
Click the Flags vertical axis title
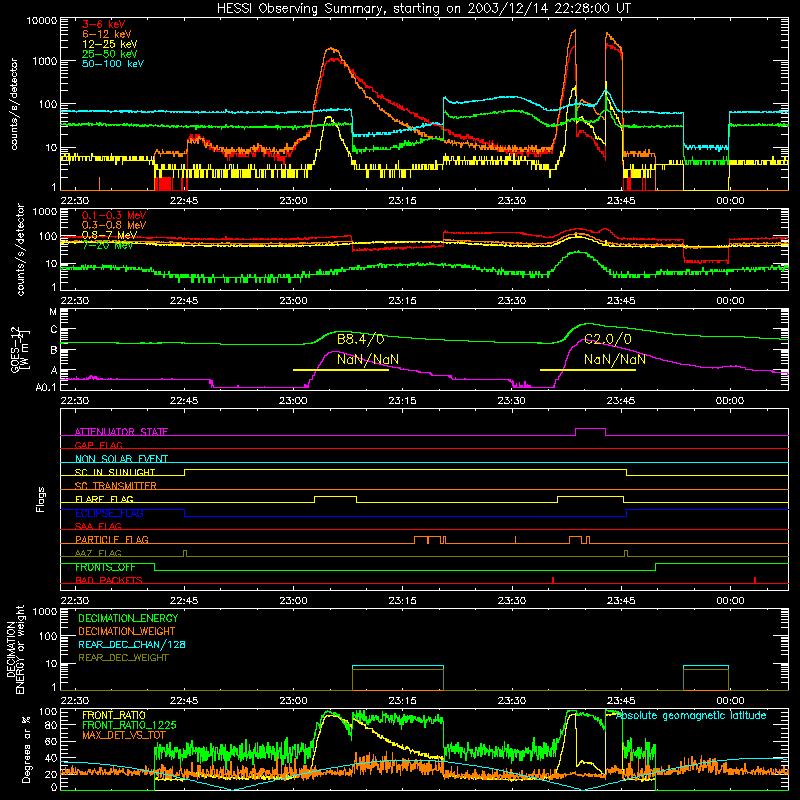pyautogui.click(x=41, y=499)
